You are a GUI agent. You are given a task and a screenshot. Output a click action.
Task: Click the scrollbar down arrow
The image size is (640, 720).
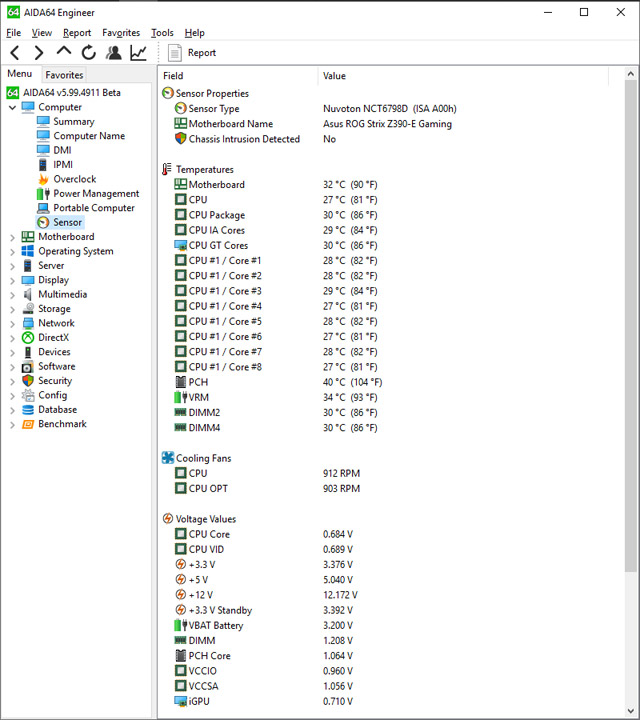631,711
